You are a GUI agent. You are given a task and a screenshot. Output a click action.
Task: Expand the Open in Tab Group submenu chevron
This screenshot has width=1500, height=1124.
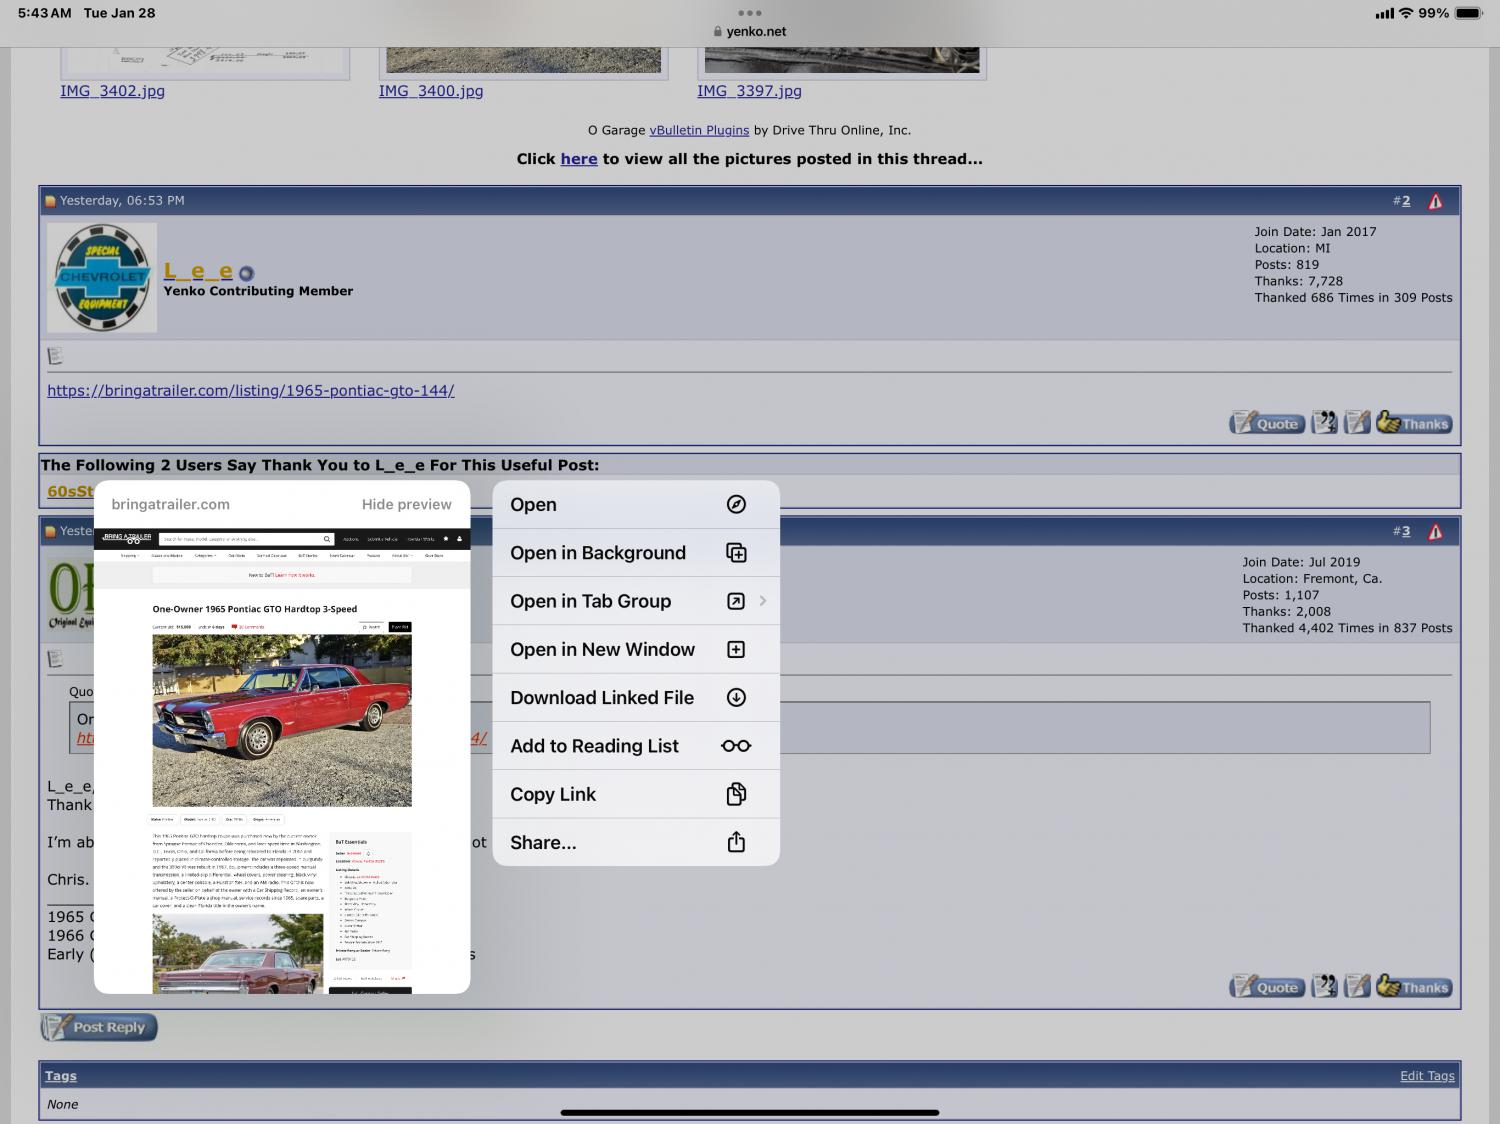(x=763, y=601)
